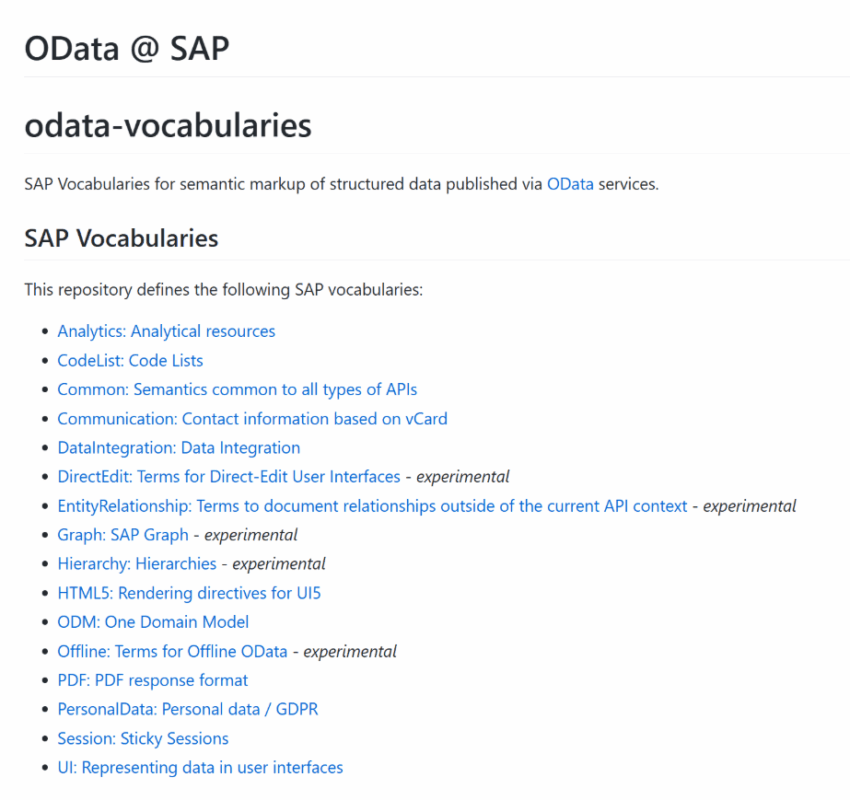Open Graph: SAP Graph link

[123, 535]
